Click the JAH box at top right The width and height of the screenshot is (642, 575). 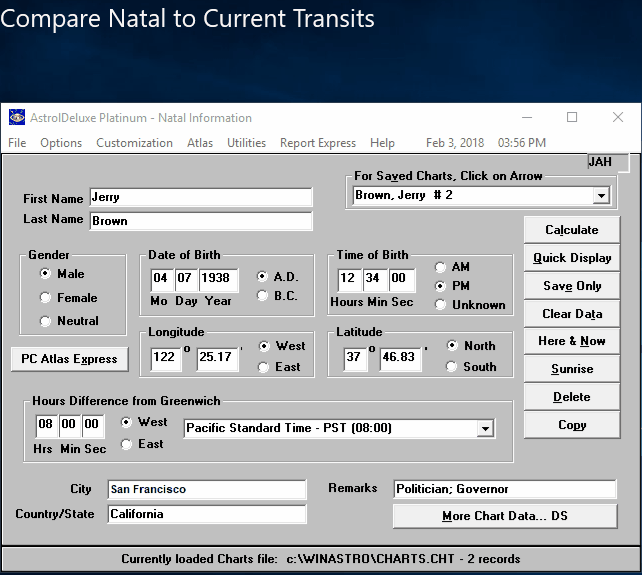pos(608,162)
